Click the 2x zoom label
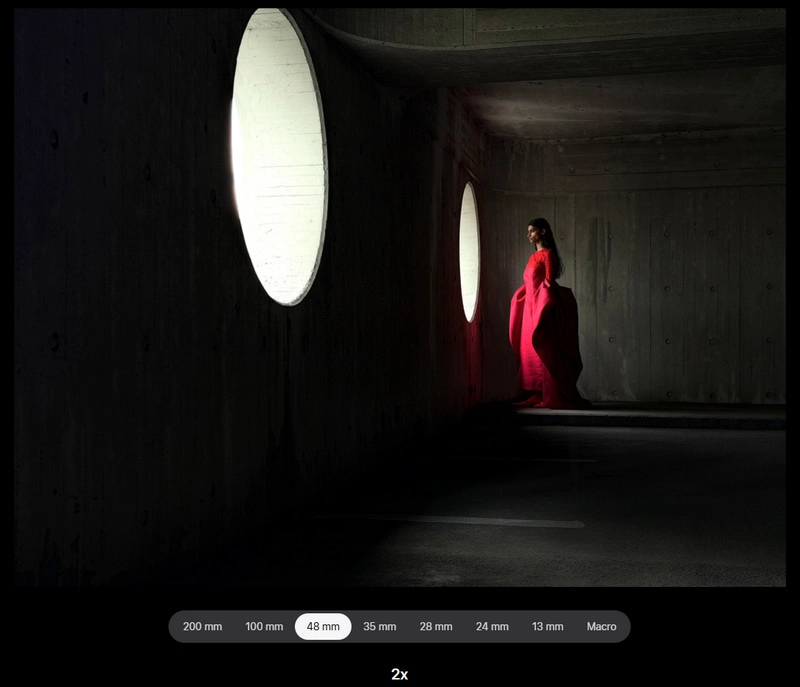The height and width of the screenshot is (687, 800). [399, 675]
